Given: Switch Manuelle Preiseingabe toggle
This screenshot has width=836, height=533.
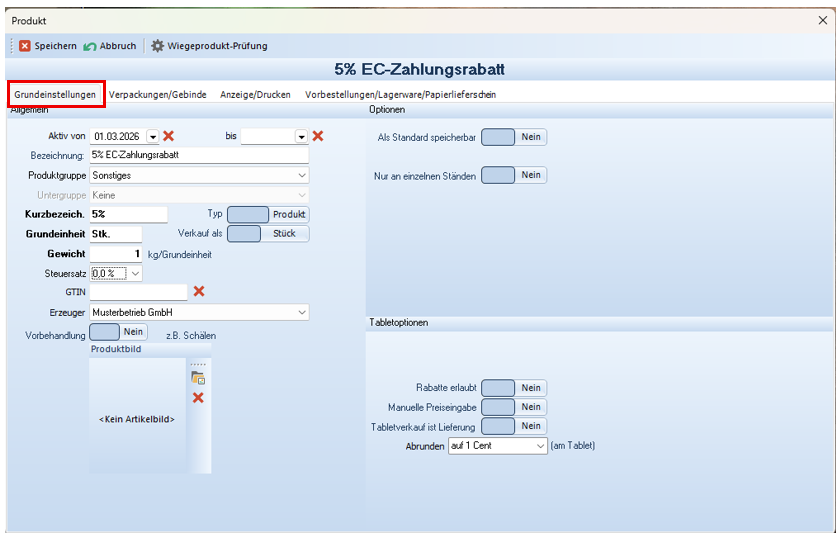Looking at the screenshot, I should (x=514, y=407).
